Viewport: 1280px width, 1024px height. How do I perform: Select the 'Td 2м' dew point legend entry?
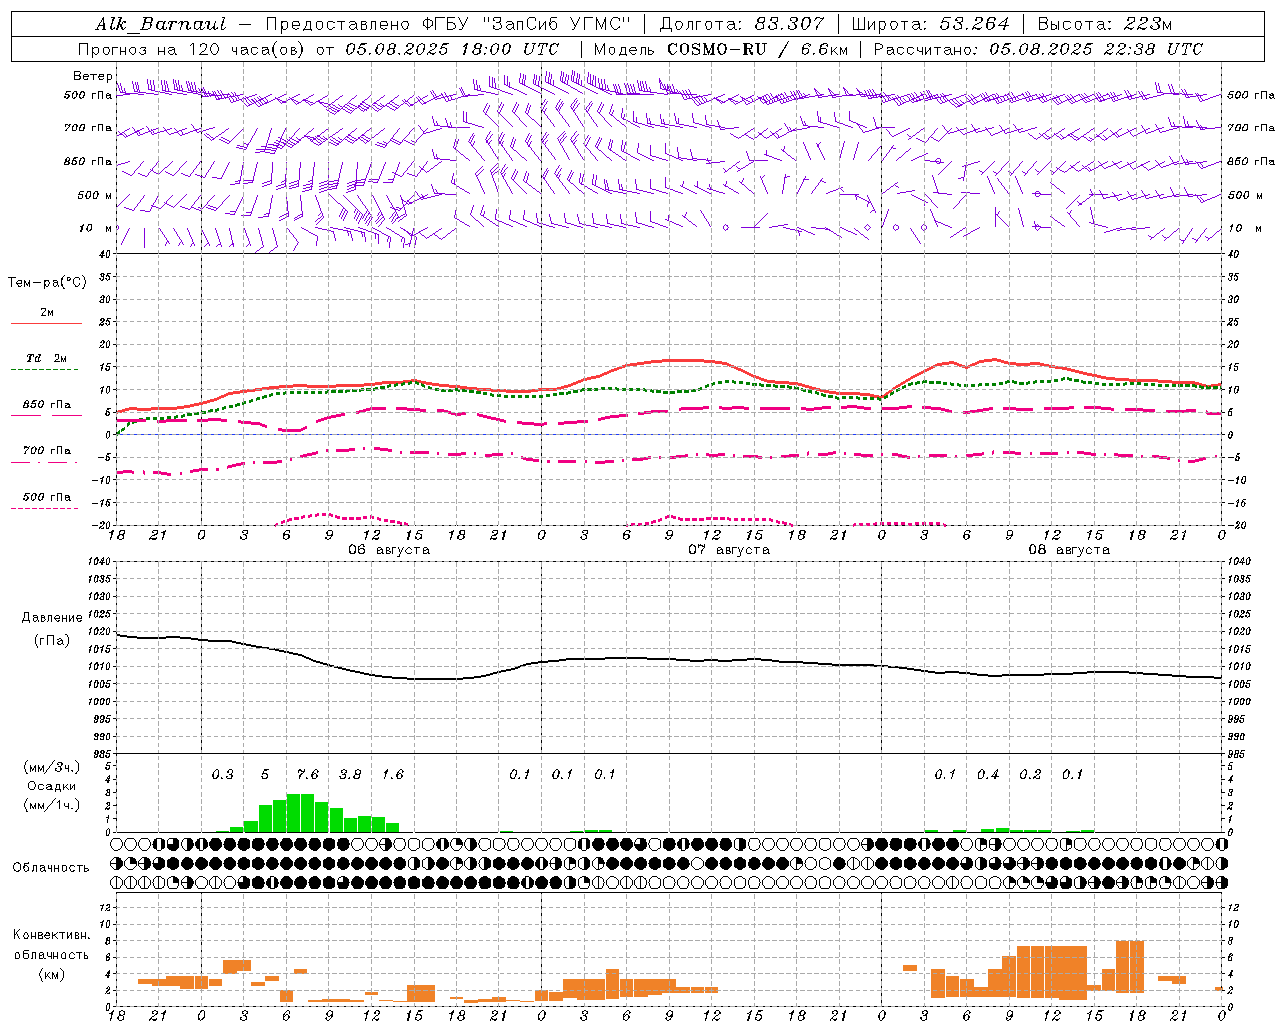pyautogui.click(x=46, y=358)
